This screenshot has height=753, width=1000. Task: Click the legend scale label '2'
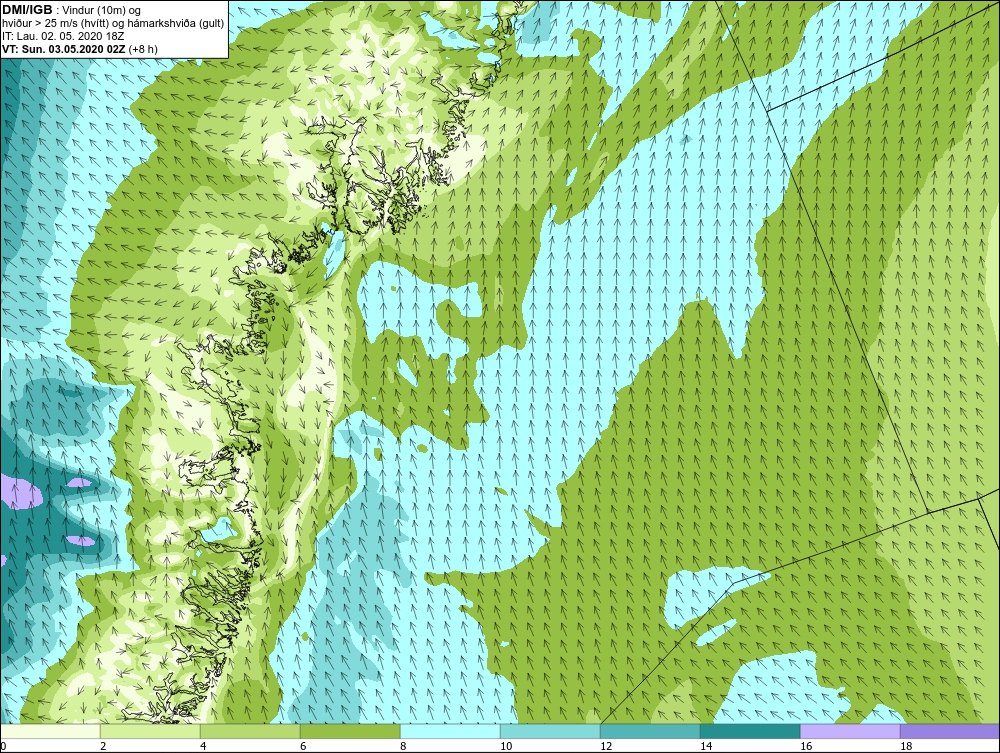pyautogui.click(x=103, y=746)
